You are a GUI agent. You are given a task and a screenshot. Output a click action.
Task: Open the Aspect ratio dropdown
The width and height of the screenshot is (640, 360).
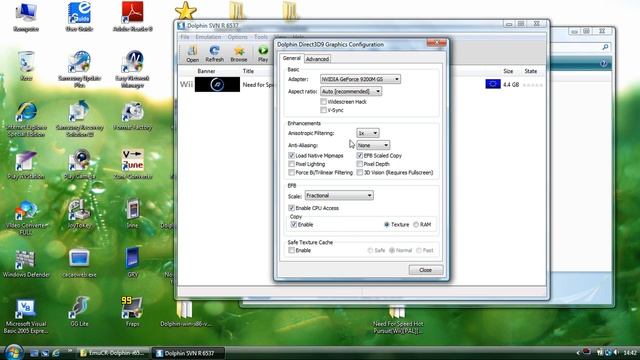[351, 91]
